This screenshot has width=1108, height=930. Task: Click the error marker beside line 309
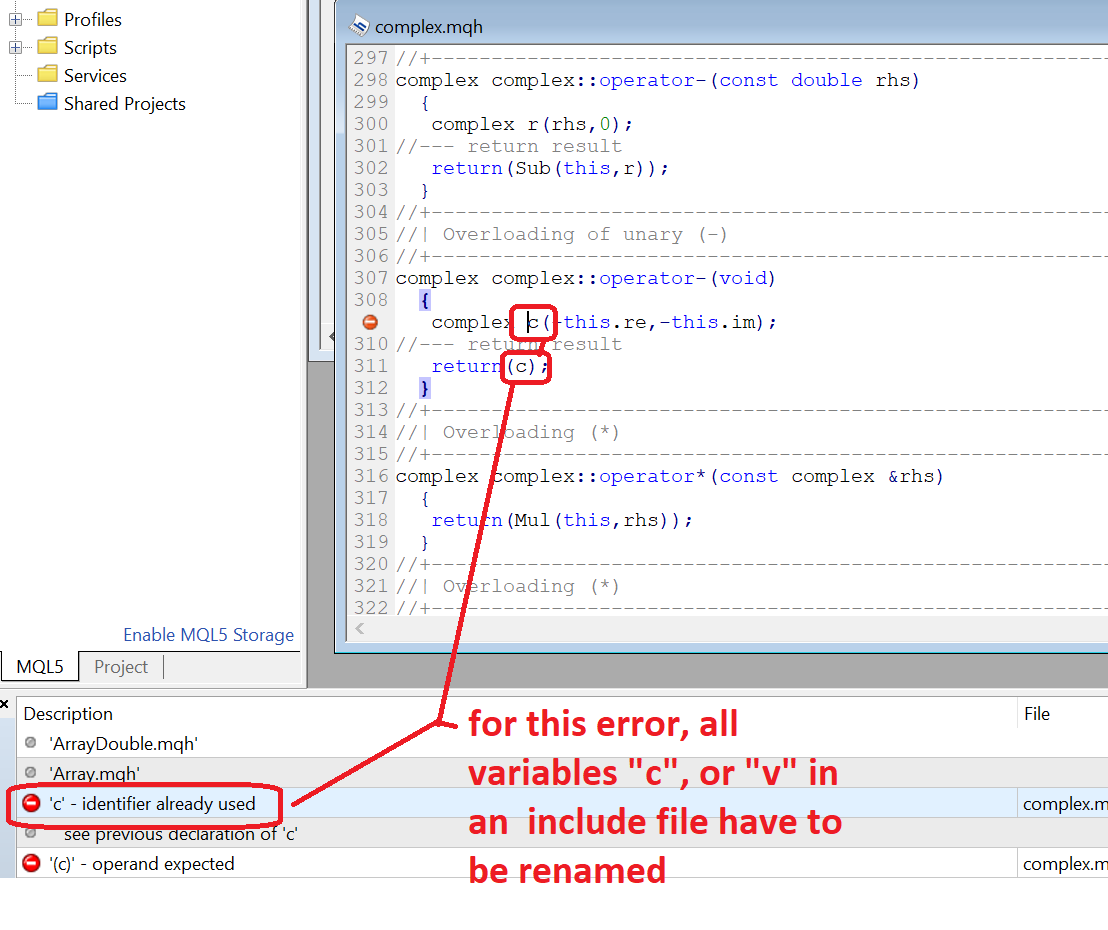pos(370,322)
